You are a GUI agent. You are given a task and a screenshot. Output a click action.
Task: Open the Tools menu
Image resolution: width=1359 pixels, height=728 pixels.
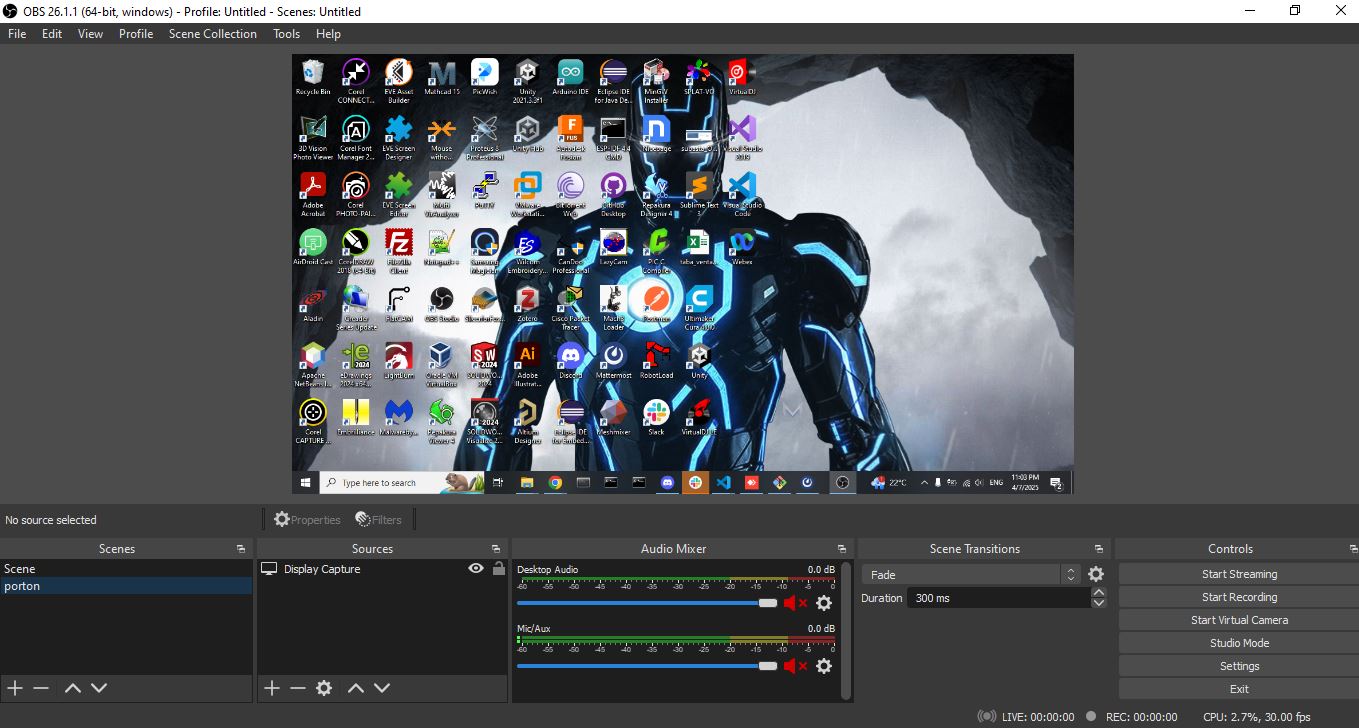(286, 34)
